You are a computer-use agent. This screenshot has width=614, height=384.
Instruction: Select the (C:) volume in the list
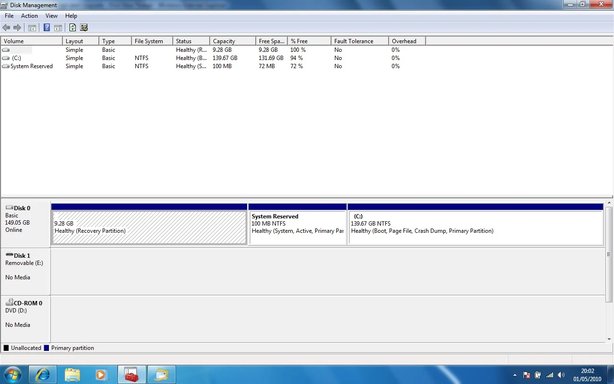(x=16, y=58)
